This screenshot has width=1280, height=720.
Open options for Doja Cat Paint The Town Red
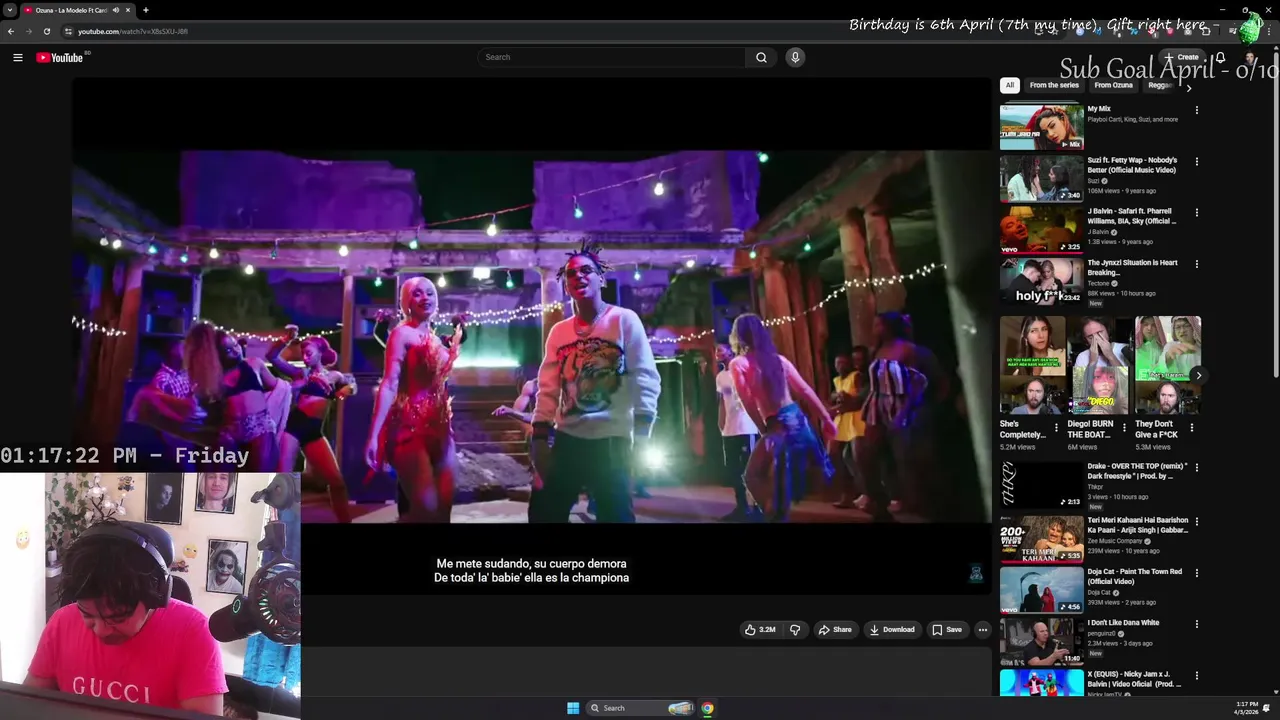(1196, 573)
